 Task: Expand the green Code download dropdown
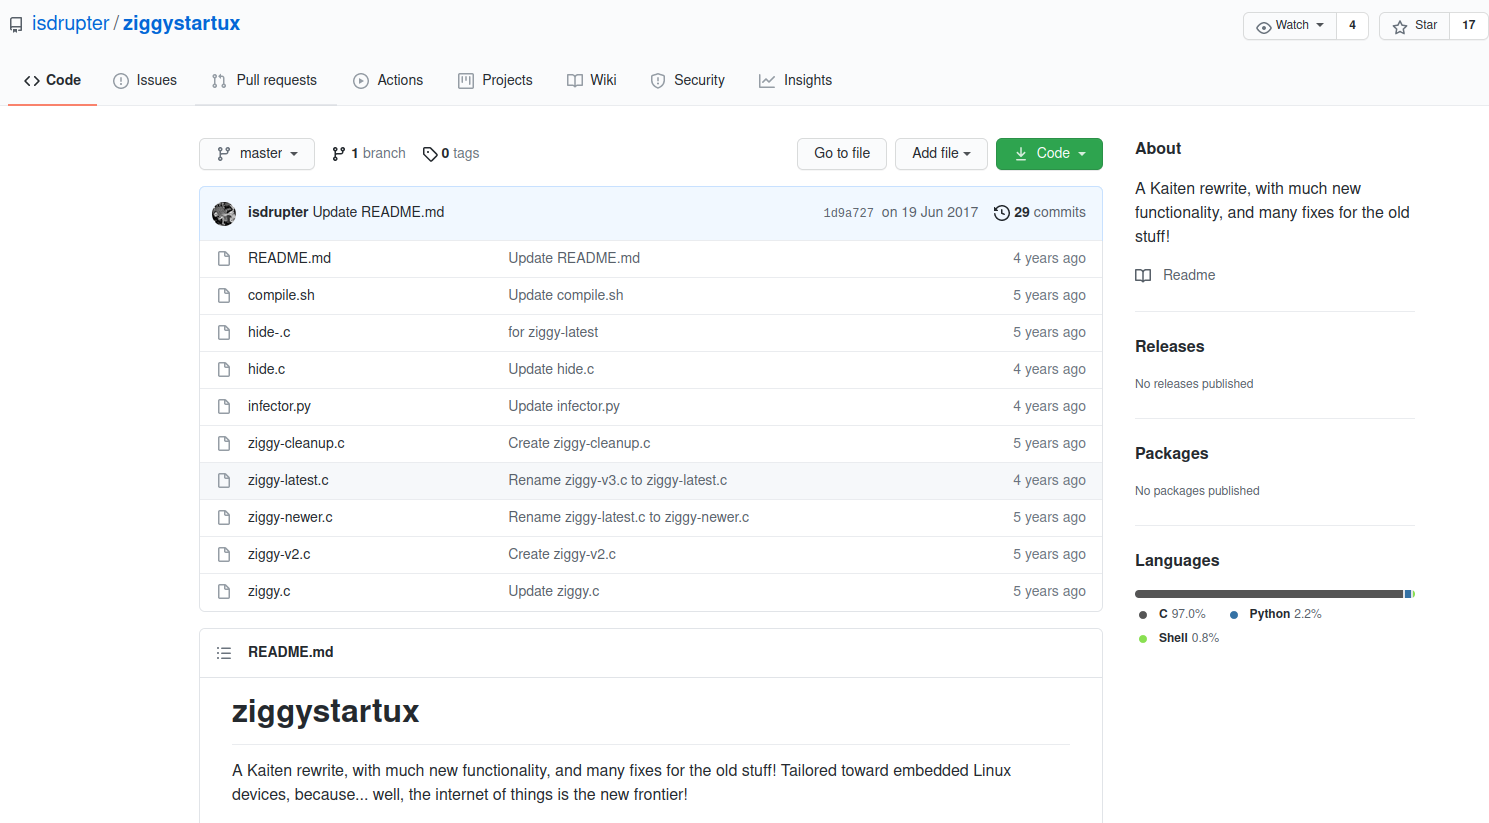[1049, 154]
